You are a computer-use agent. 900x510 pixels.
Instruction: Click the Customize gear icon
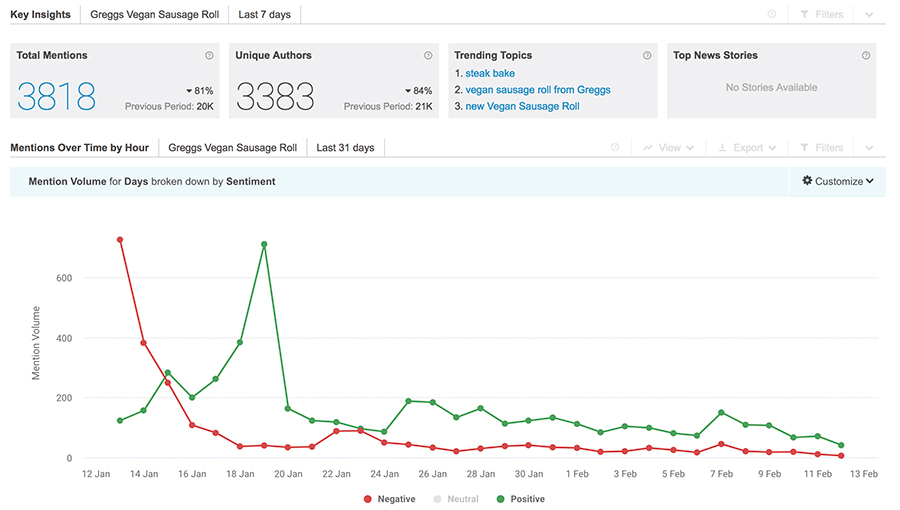click(x=808, y=181)
